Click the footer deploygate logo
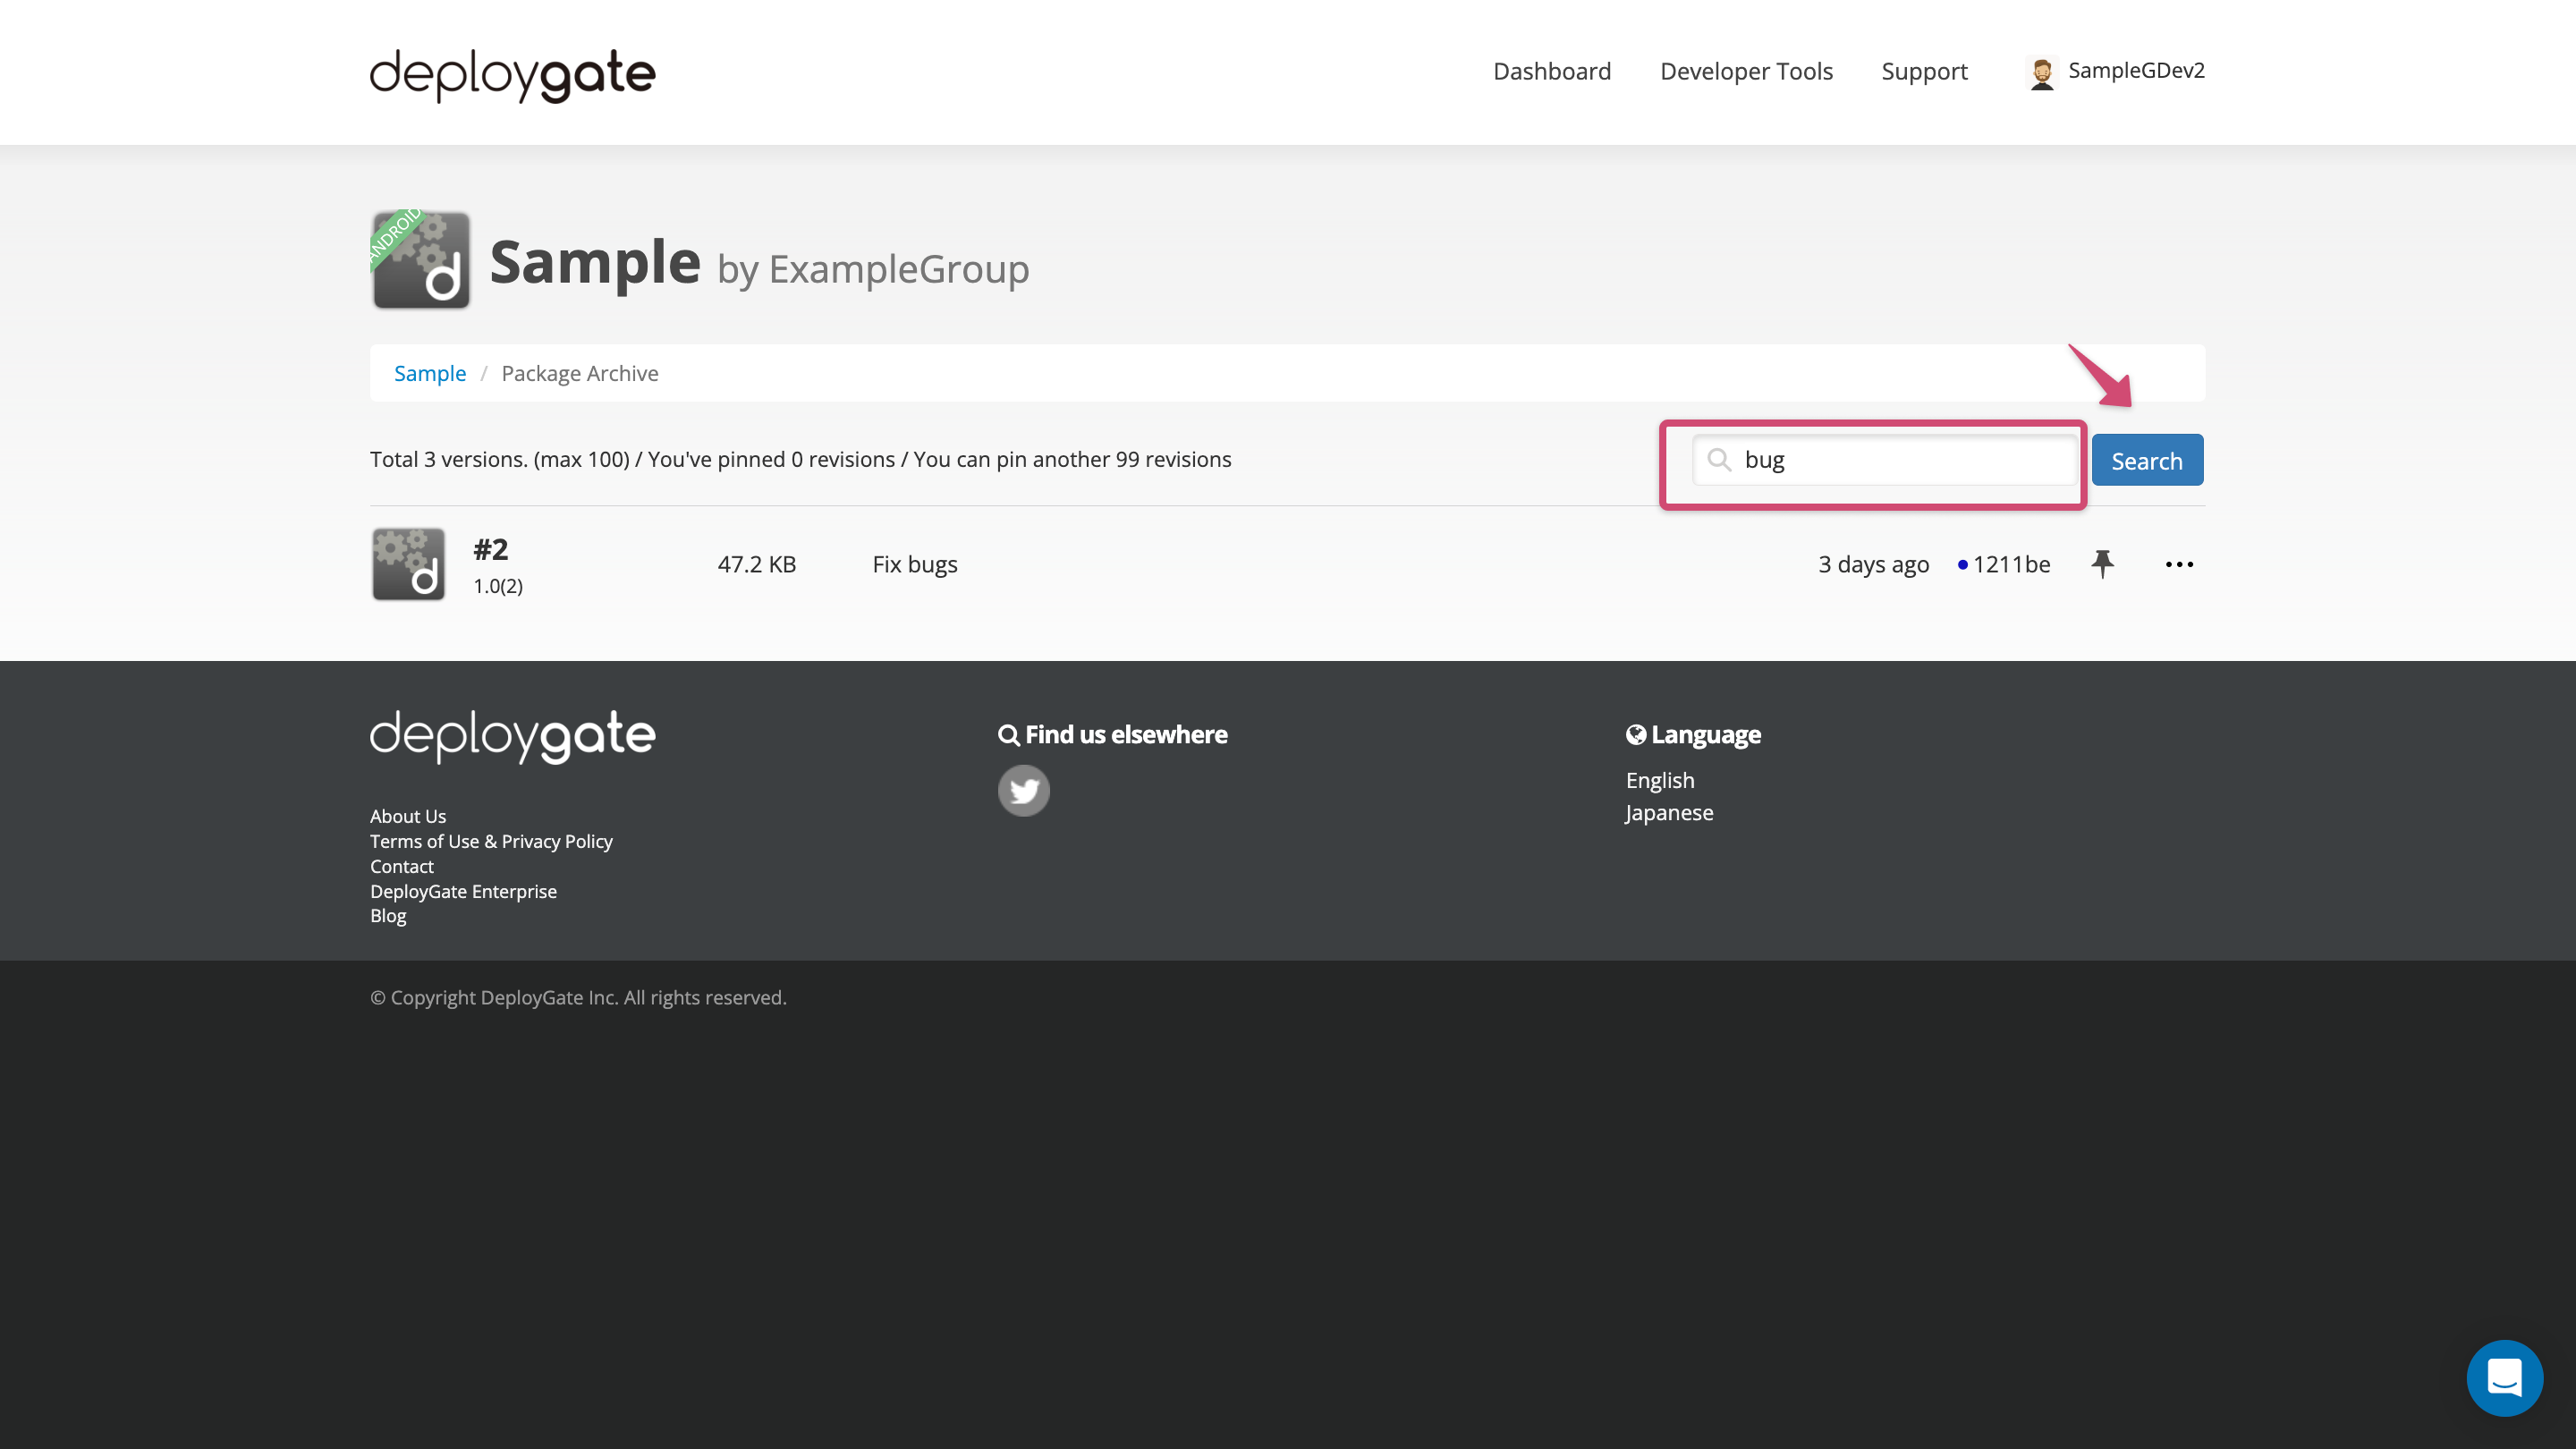Image resolution: width=2576 pixels, height=1449 pixels. click(512, 737)
